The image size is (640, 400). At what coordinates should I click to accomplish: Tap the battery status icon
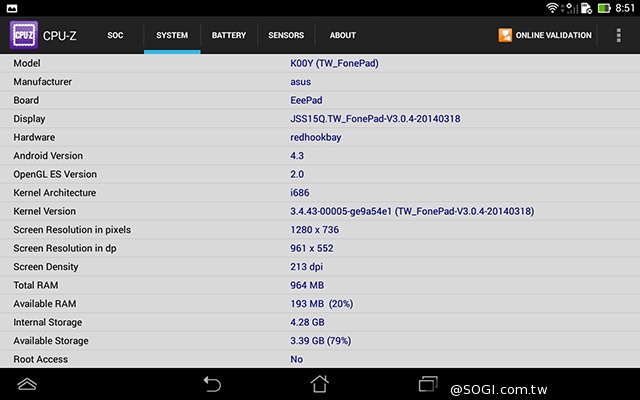coord(604,8)
